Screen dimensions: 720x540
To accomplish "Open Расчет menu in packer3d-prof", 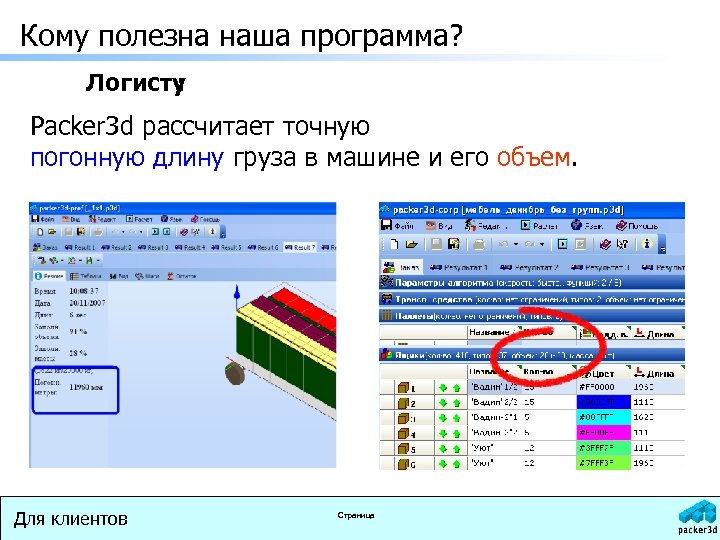I will [139, 219].
